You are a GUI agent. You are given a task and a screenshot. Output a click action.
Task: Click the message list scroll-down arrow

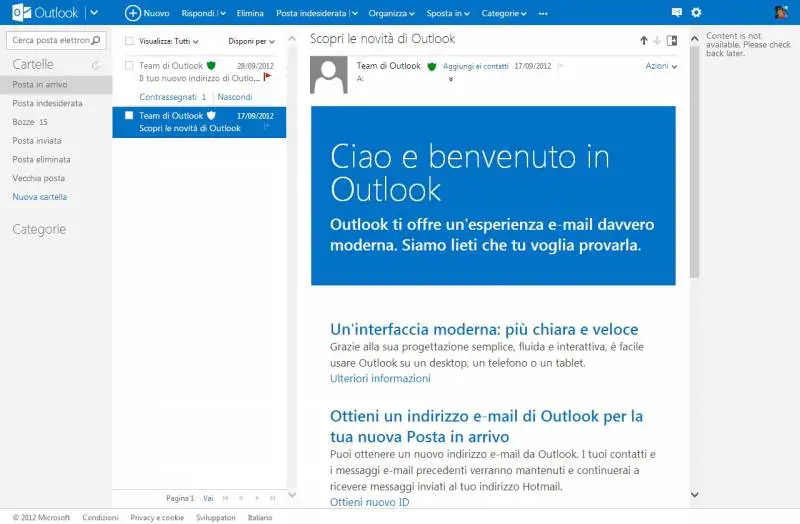tap(292, 494)
